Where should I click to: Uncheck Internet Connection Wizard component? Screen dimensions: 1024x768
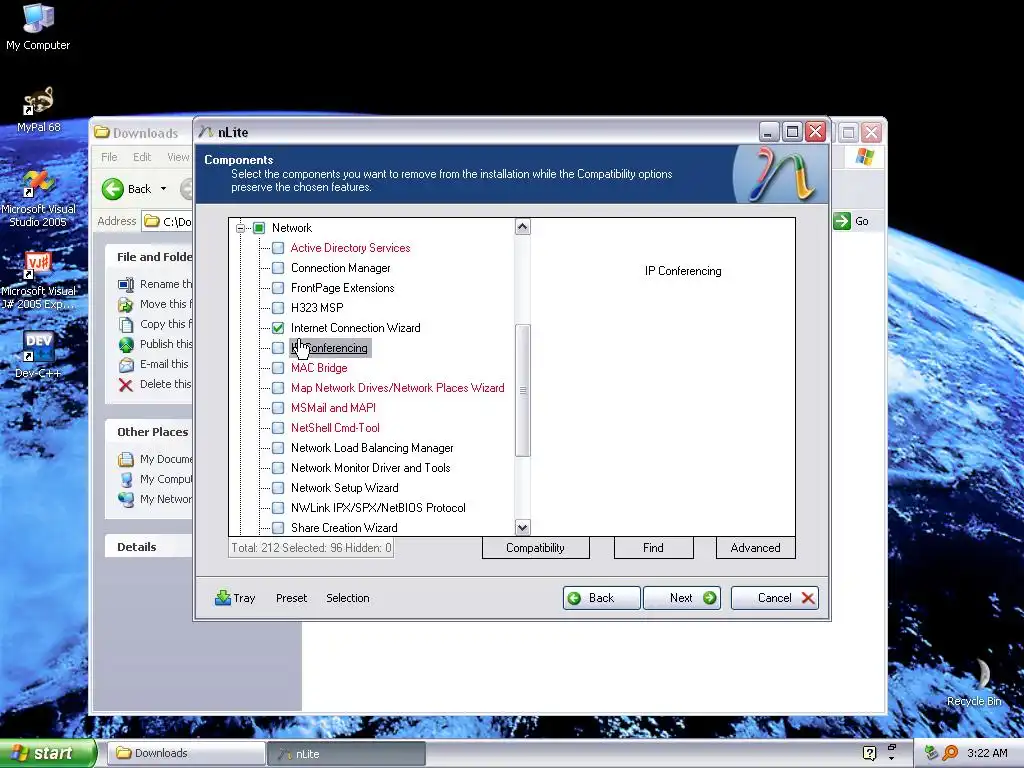pos(278,328)
